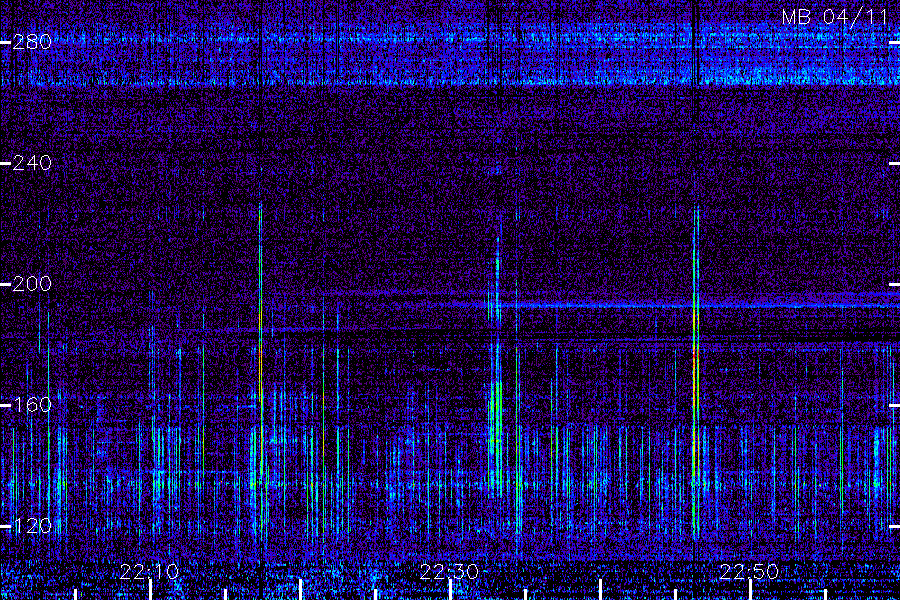This screenshot has height=600, width=900.
Task: Click the 22:50 time axis label
Action: [x=749, y=572]
